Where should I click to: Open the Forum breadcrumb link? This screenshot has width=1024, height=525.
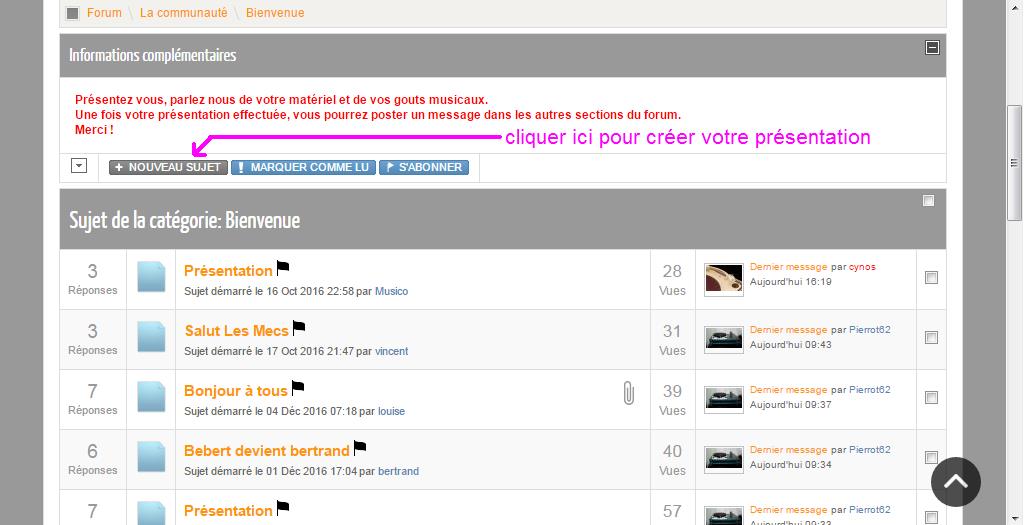(104, 13)
